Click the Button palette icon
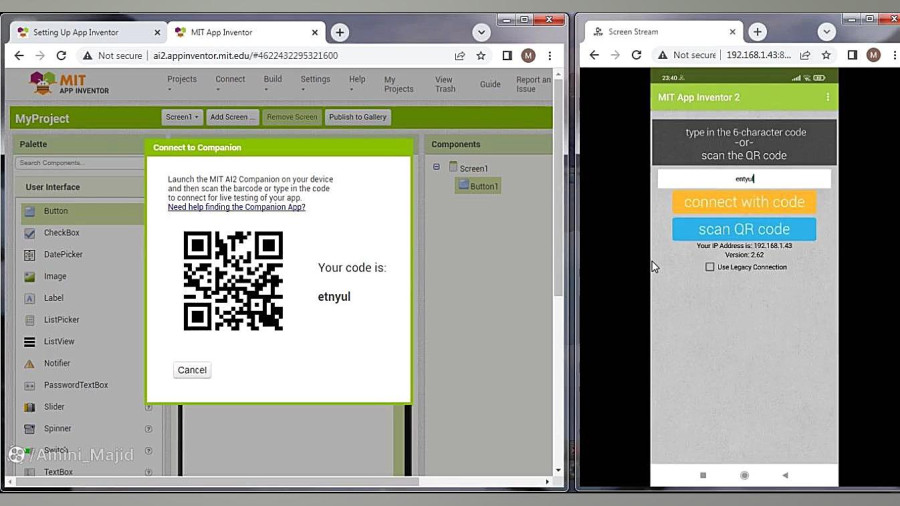 pyautogui.click(x=29, y=212)
